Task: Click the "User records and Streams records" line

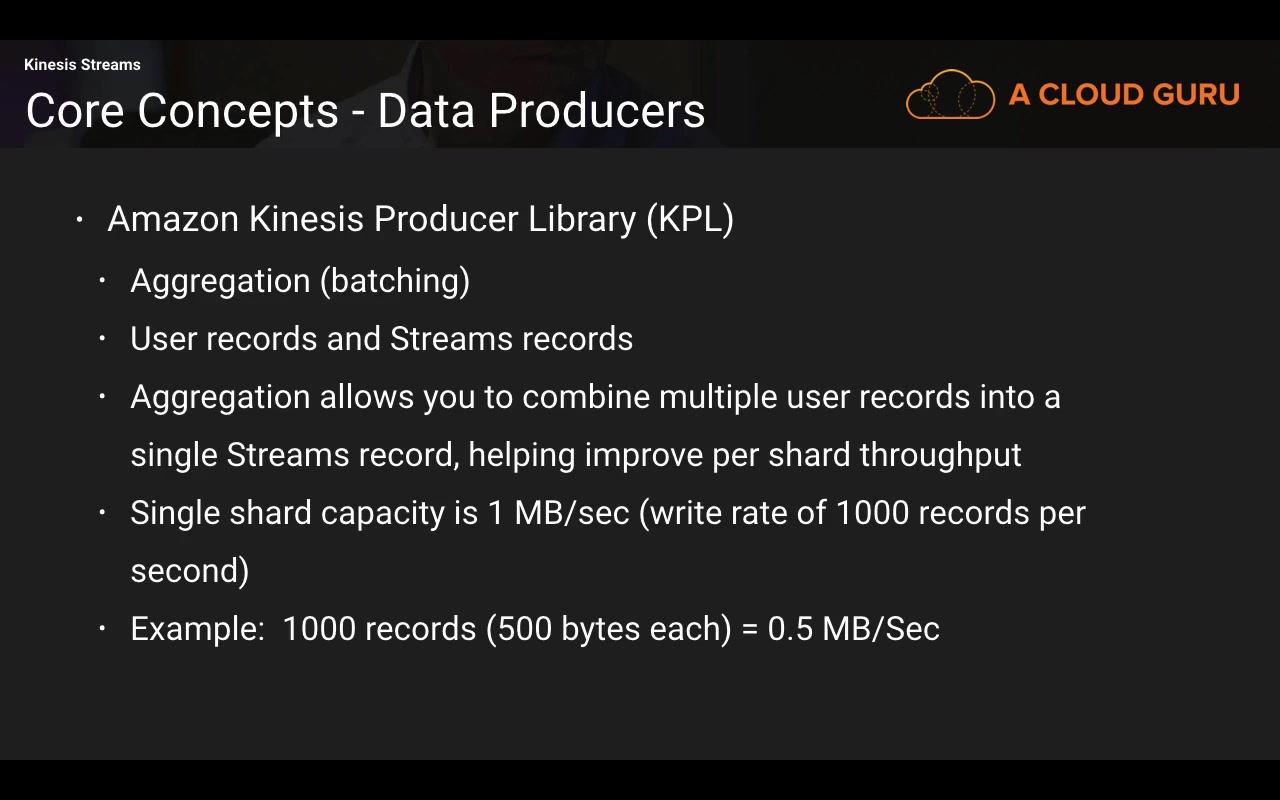Action: 381,339
